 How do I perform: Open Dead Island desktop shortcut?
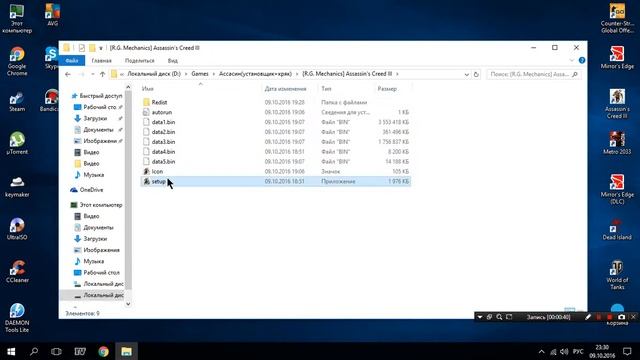coord(617,229)
